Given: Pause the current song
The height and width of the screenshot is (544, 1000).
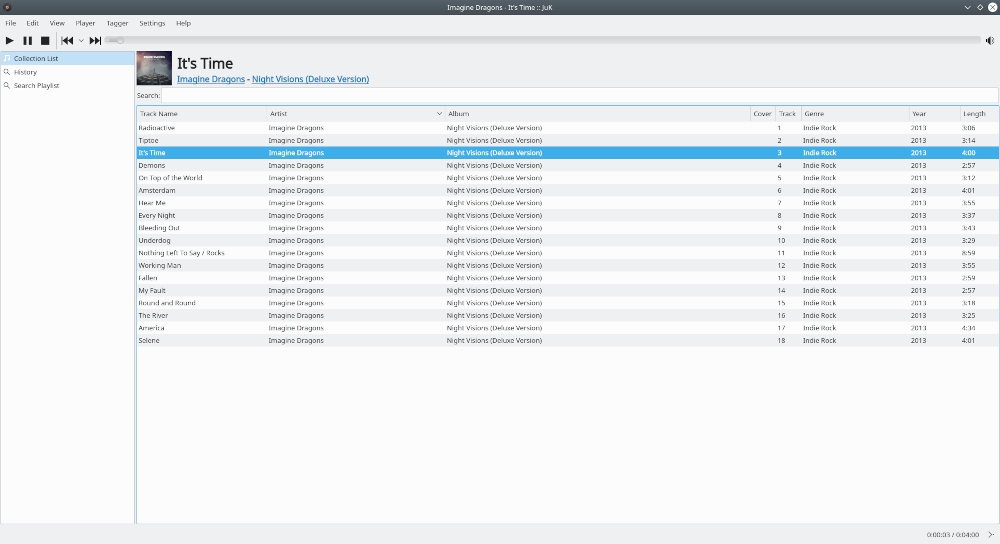Looking at the screenshot, I should point(28,40).
